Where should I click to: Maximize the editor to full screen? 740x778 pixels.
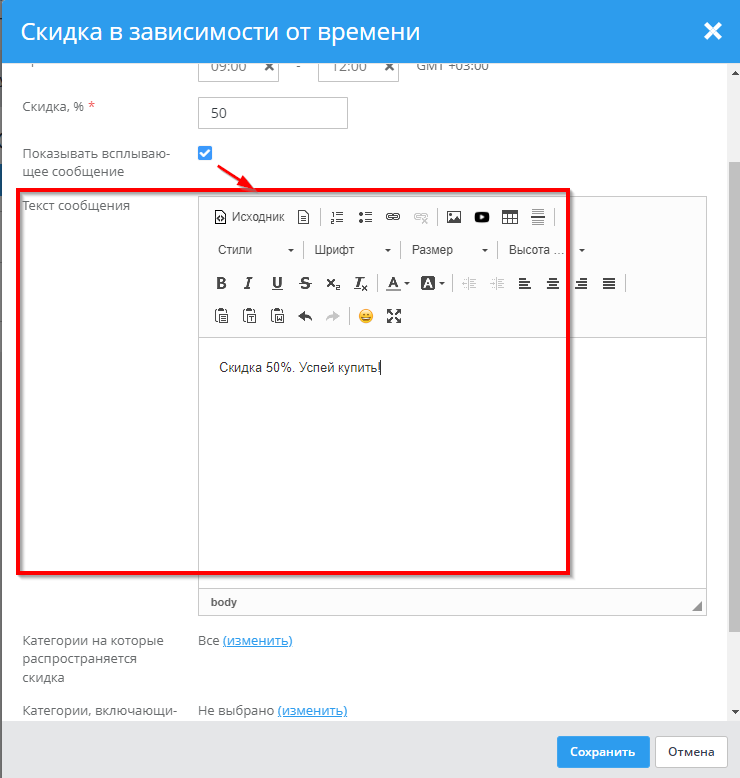point(394,316)
